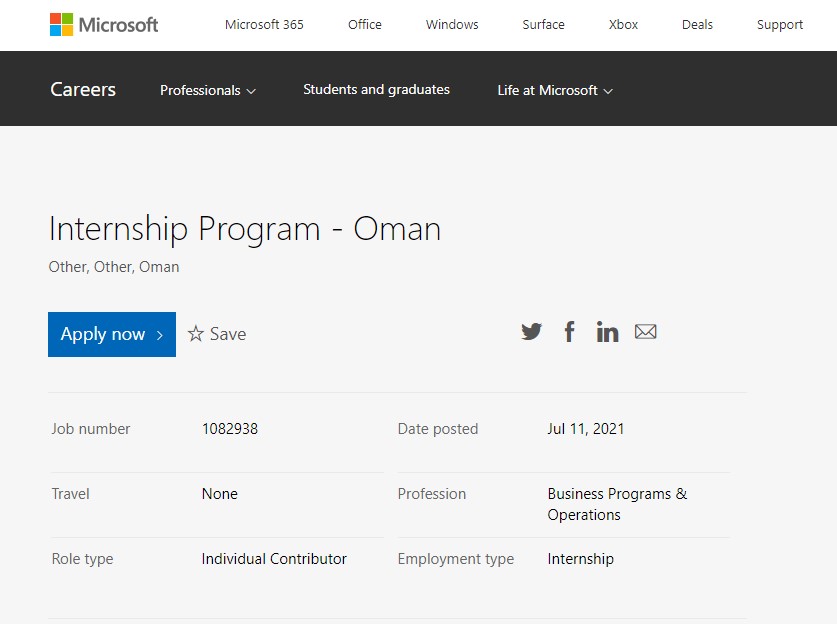
Task: Click the Save star icon
Action: tap(196, 334)
